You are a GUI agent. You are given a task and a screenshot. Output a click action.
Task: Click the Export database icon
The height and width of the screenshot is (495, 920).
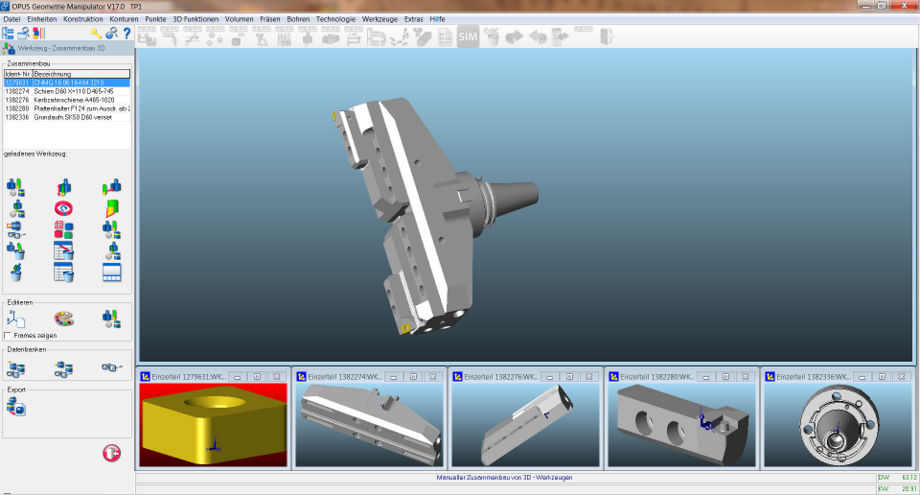[x=16, y=406]
